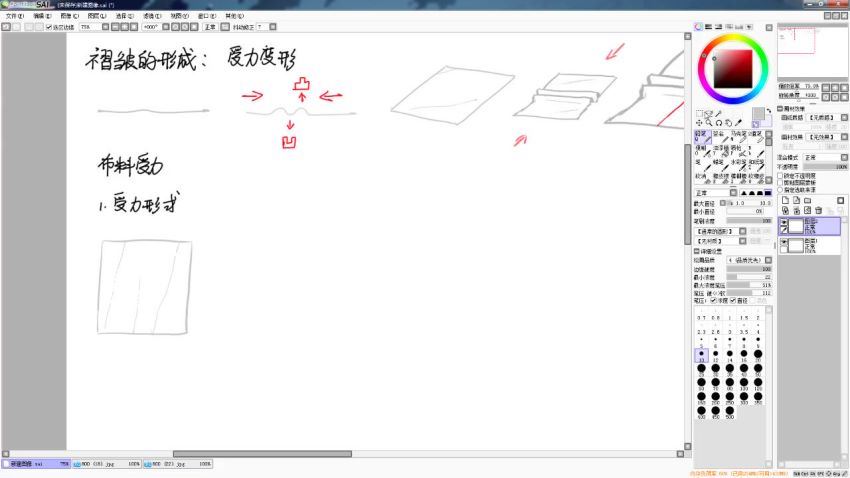
Task: Toggle pen pressure diameter (直径) checkbox
Action: click(x=733, y=300)
